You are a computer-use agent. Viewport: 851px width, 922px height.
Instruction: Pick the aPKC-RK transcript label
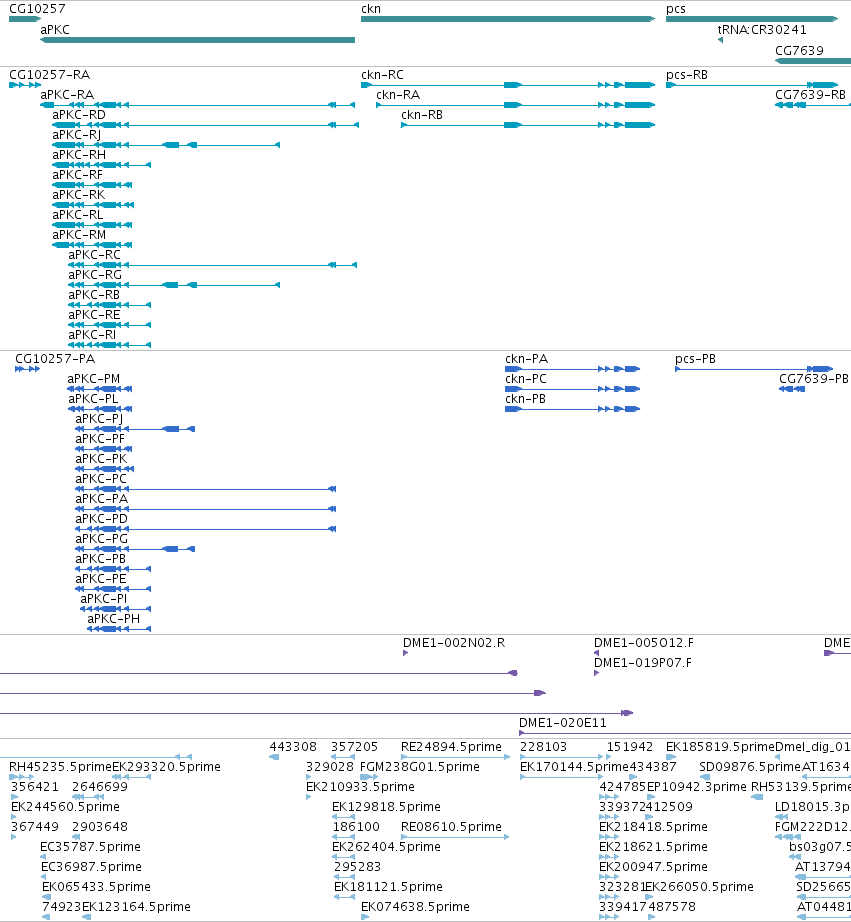click(78, 195)
